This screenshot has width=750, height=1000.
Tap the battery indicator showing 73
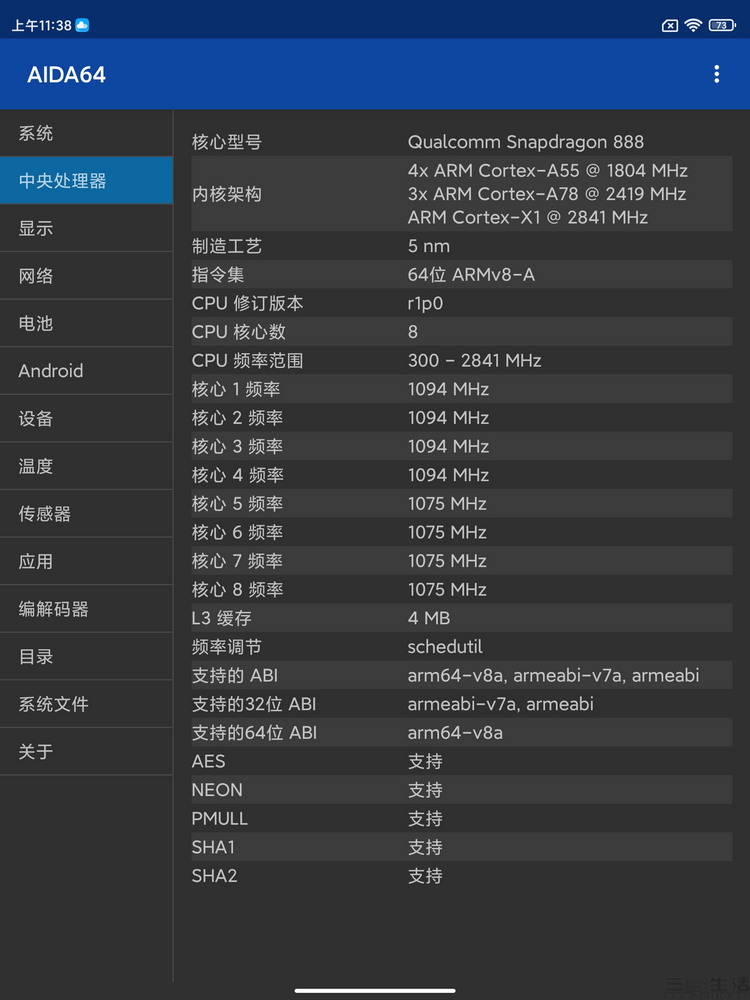(x=722, y=25)
